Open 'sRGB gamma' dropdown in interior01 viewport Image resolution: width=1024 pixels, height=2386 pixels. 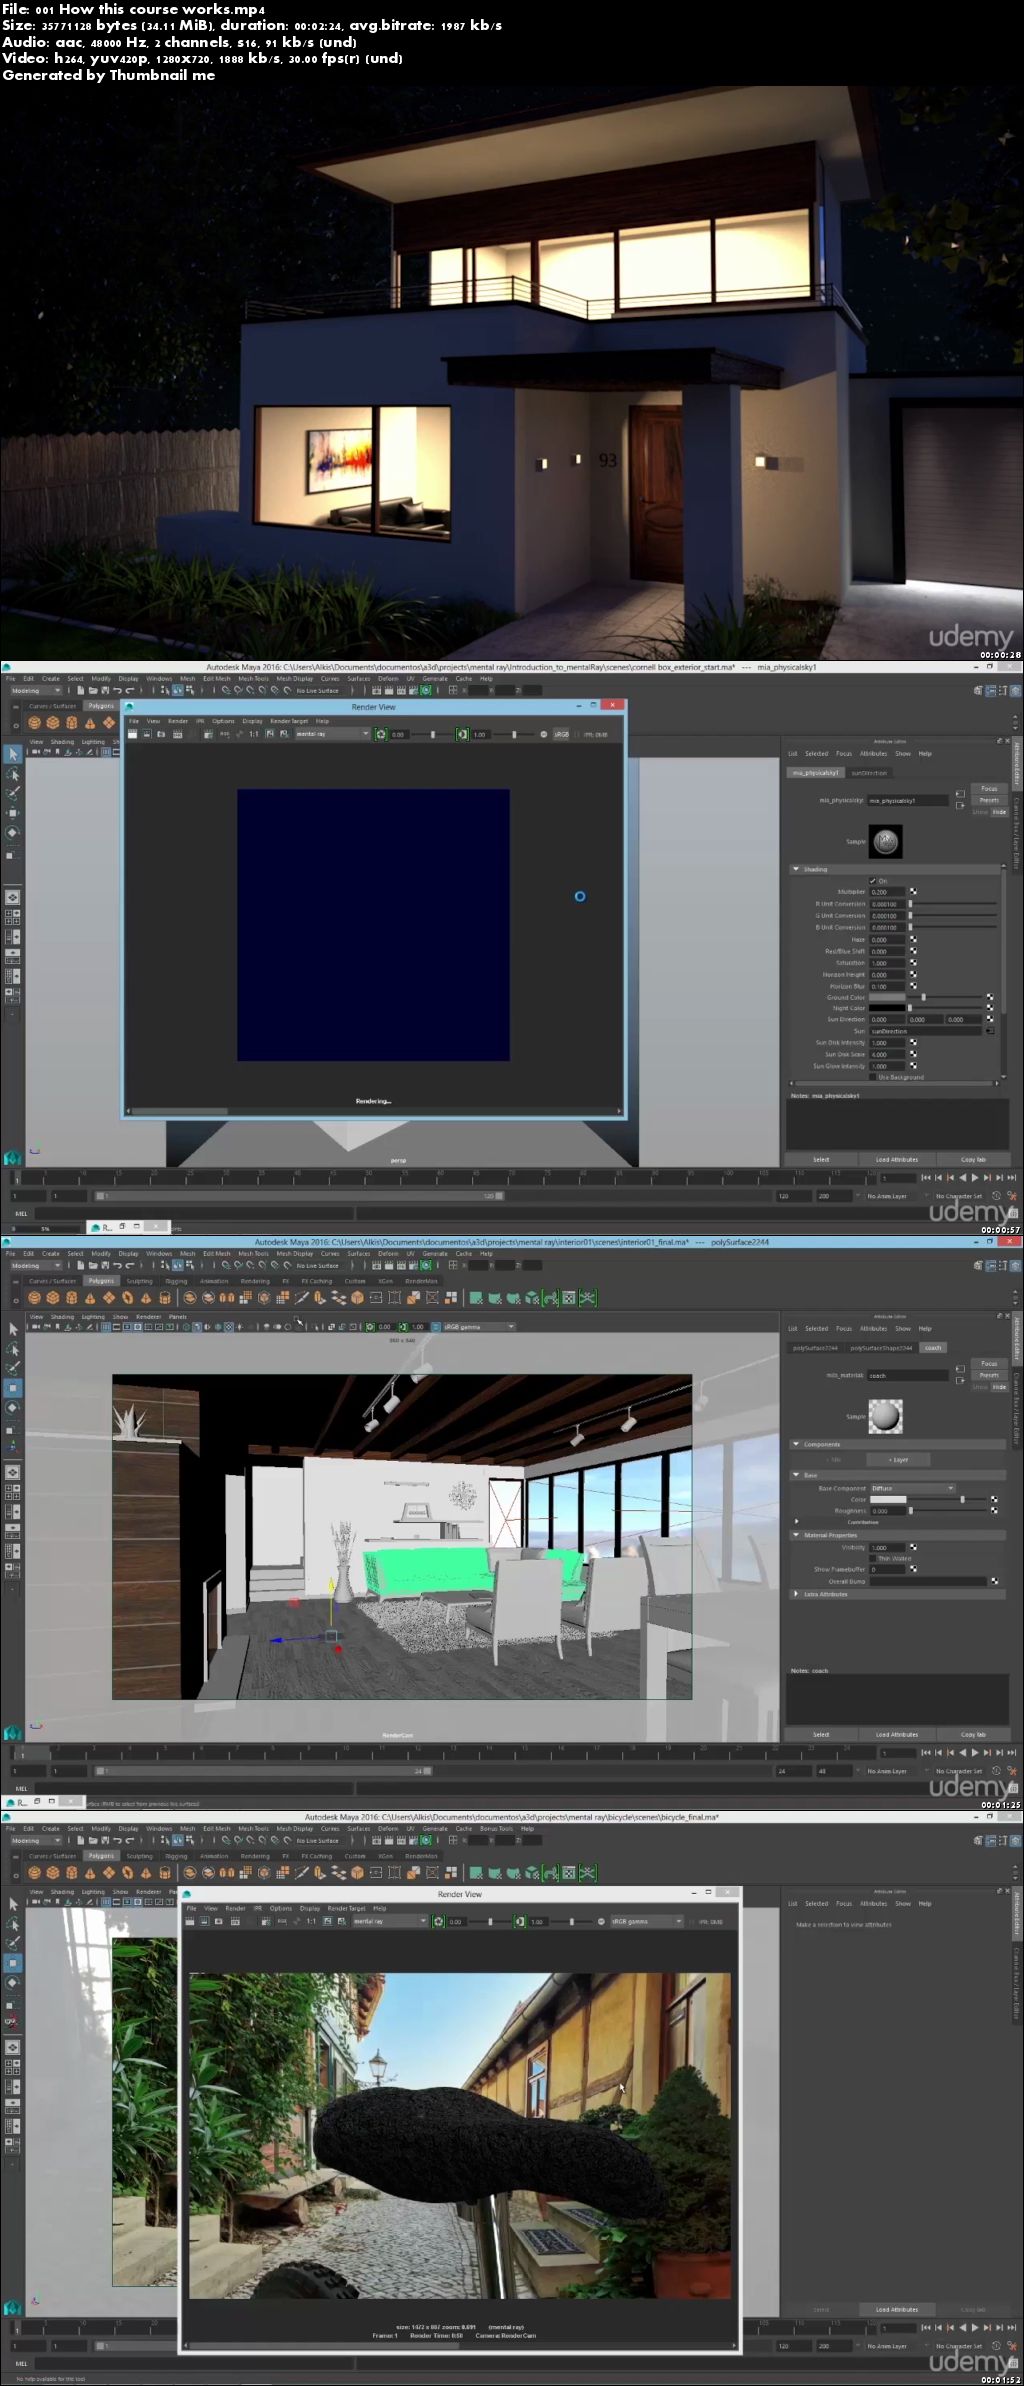click(x=478, y=1327)
